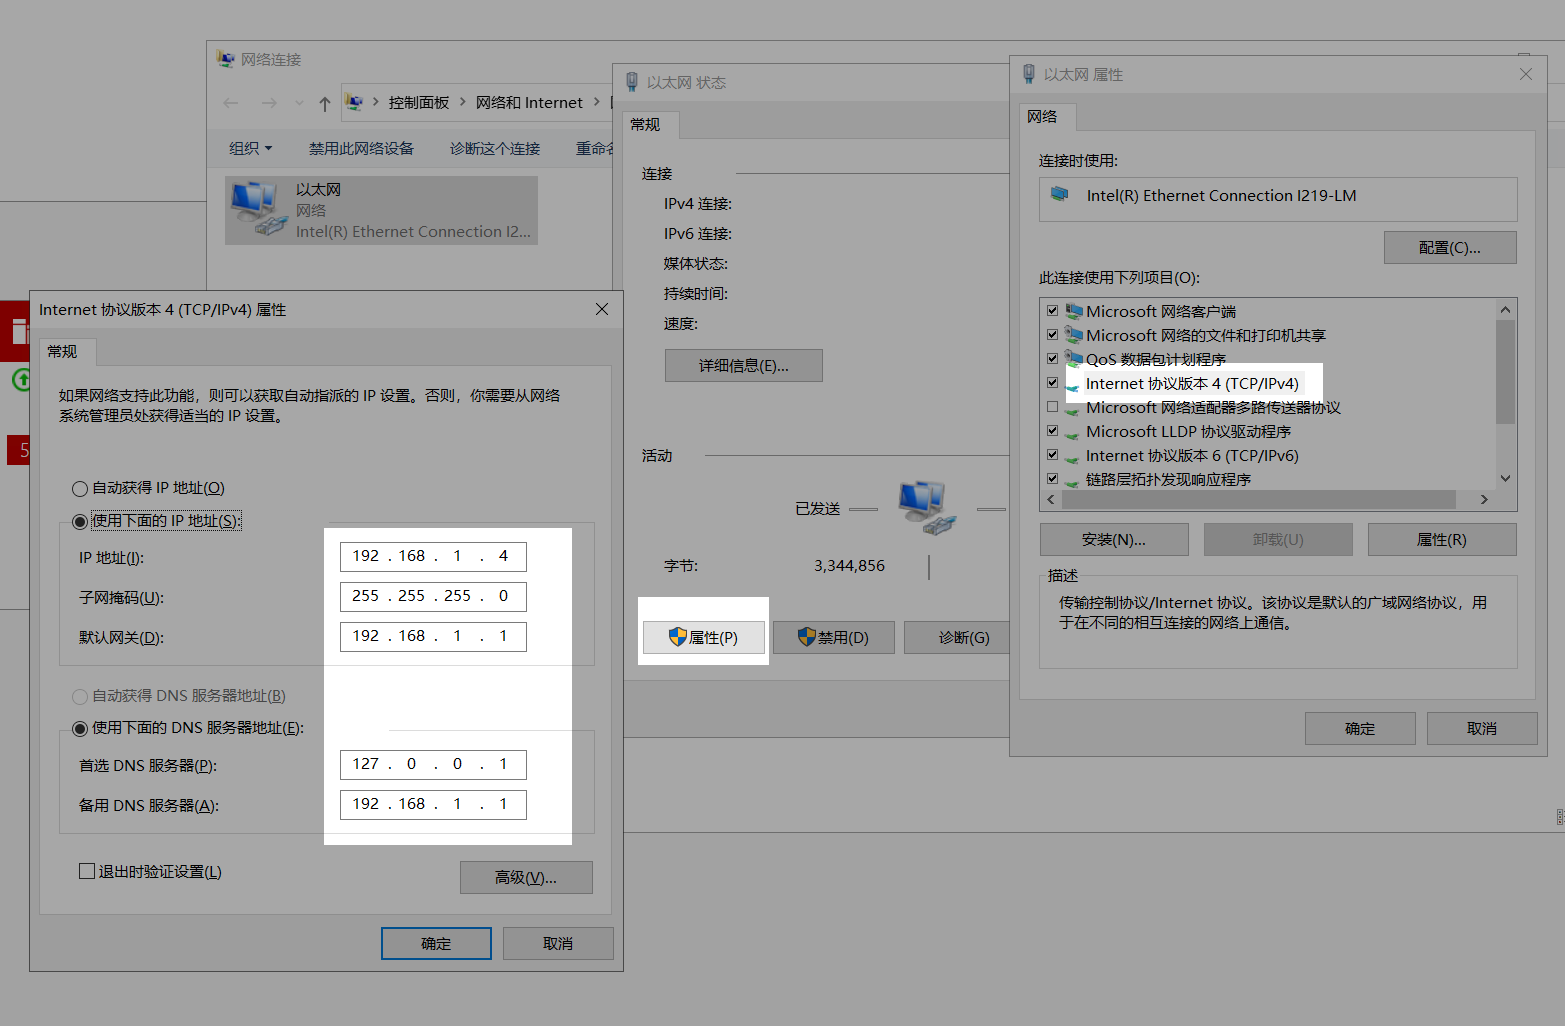Click the 以太网 network adapter icon
Screen dimensions: 1565x1026
pyautogui.click(x=258, y=210)
